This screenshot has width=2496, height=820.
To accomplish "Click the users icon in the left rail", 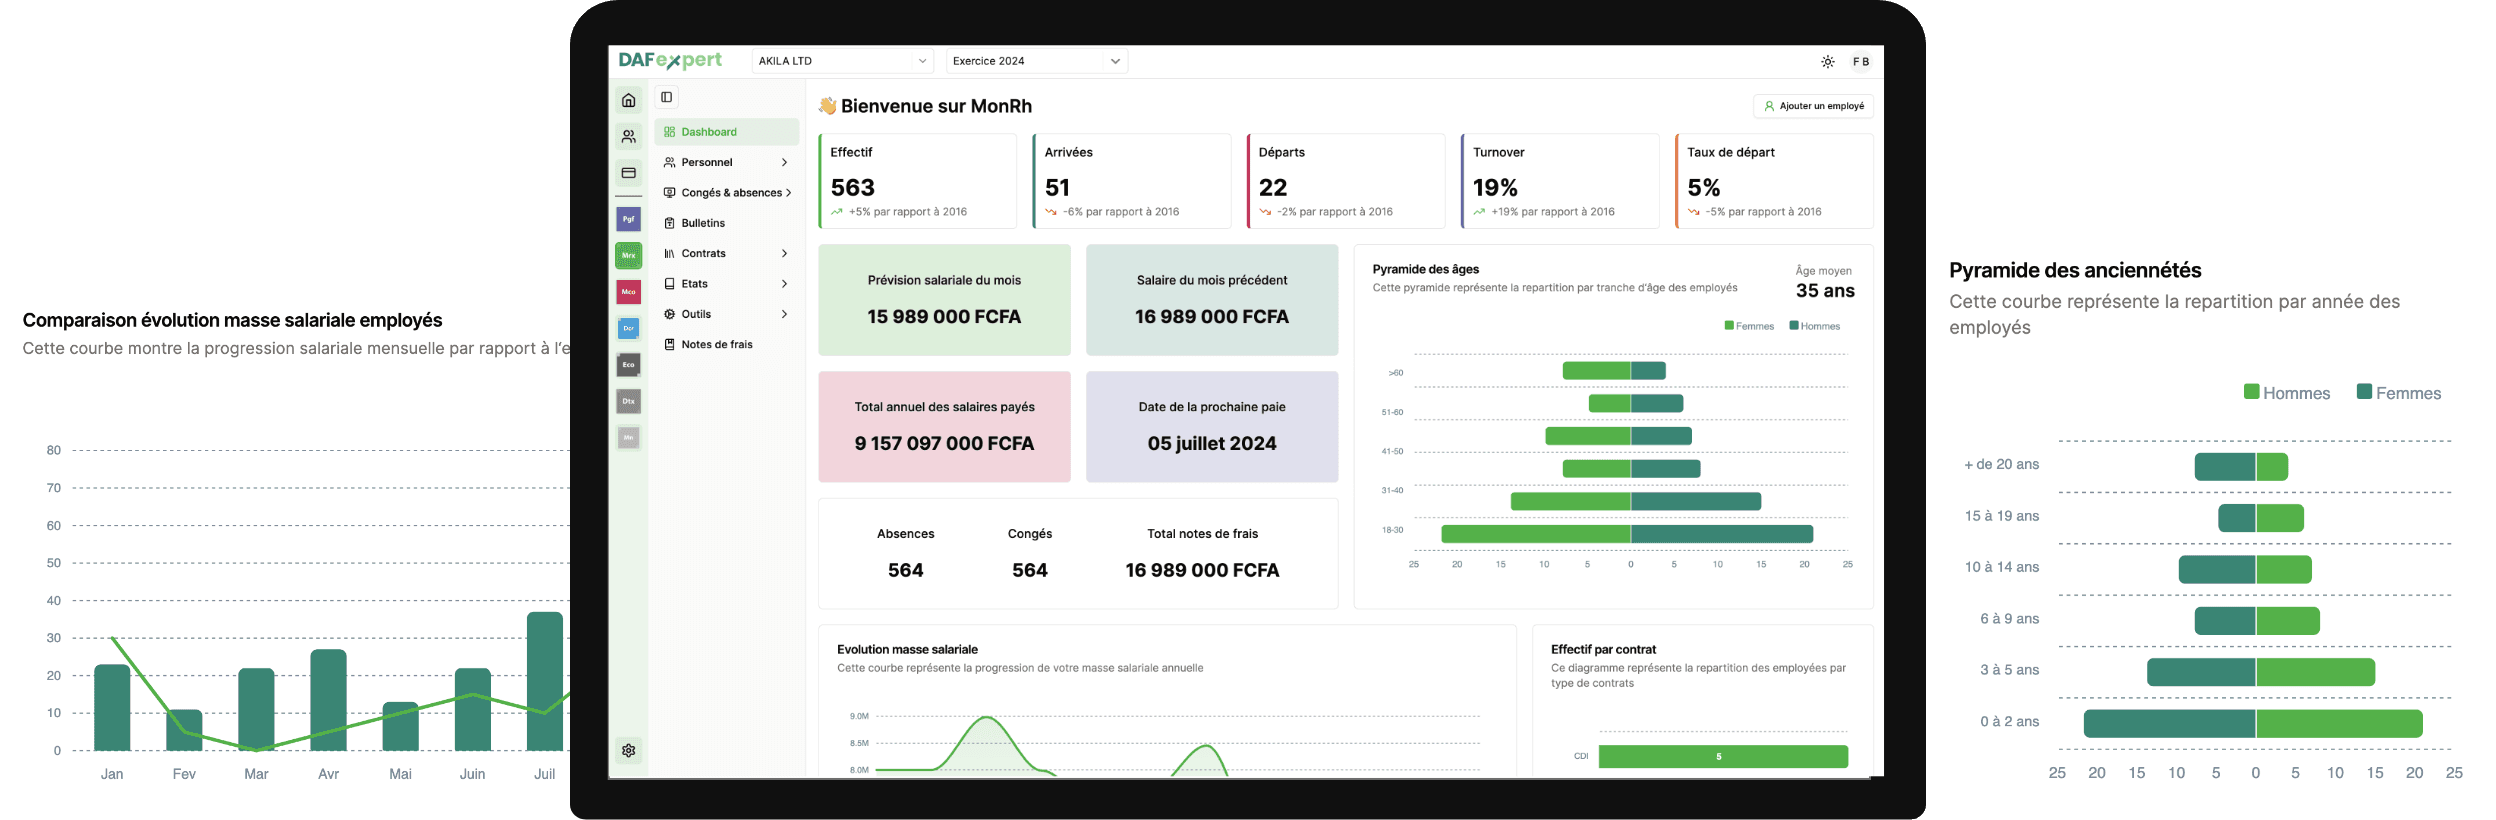I will pyautogui.click(x=628, y=136).
